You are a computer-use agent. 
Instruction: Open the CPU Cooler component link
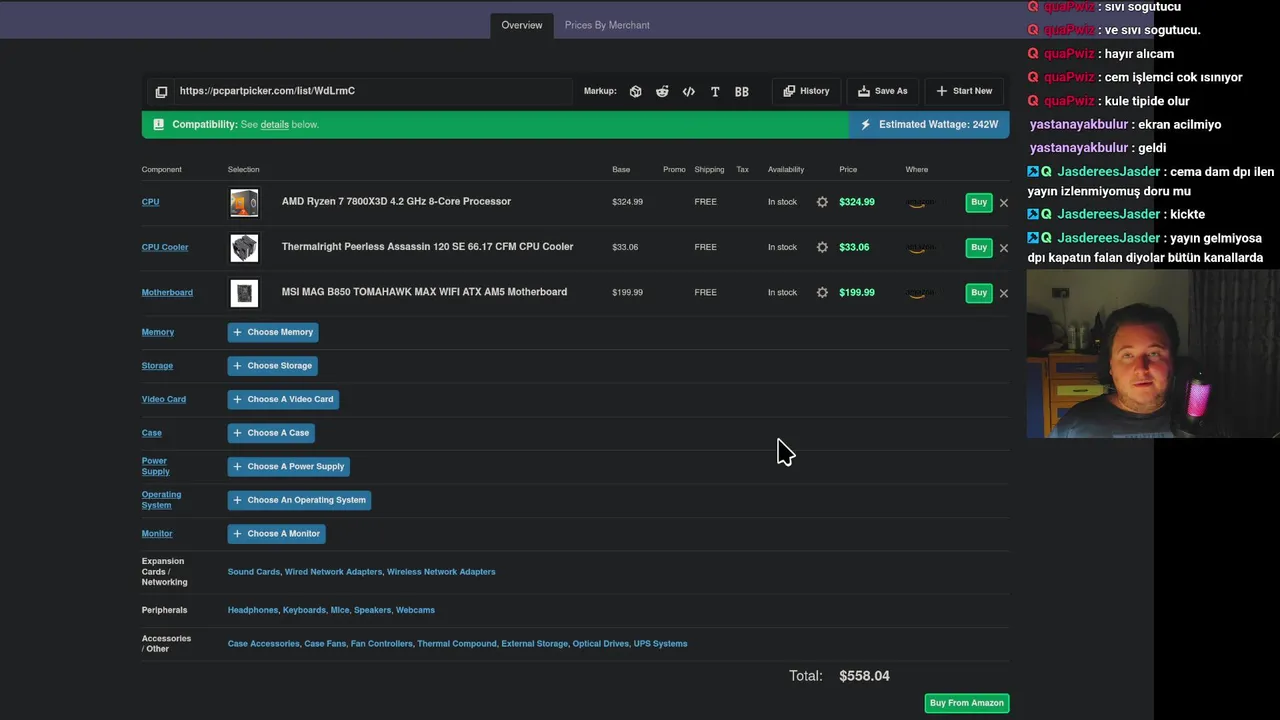[x=165, y=247]
